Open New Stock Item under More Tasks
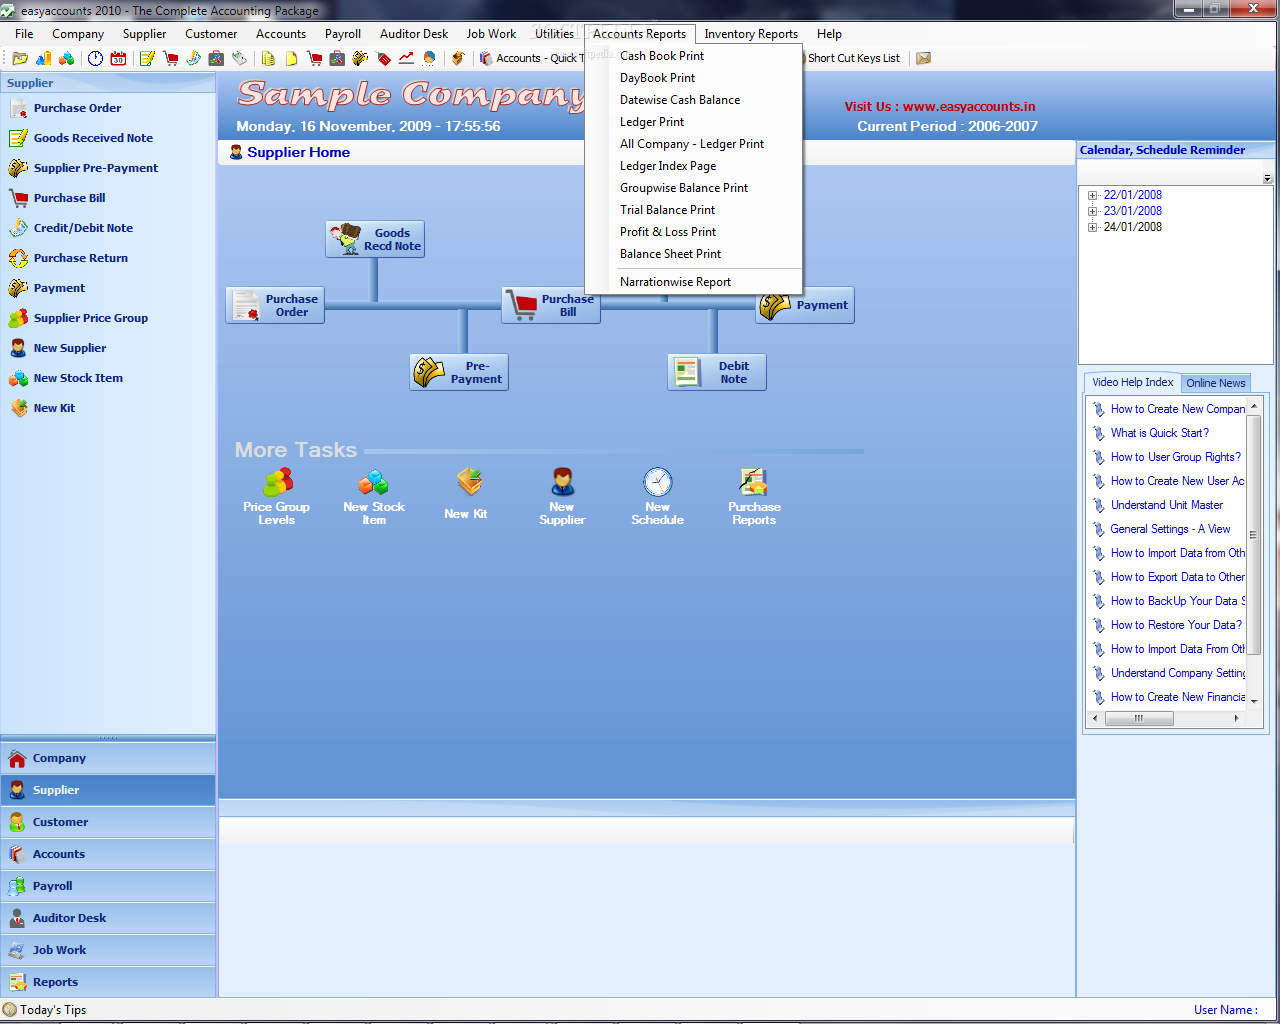1280x1024 pixels. pos(374,497)
